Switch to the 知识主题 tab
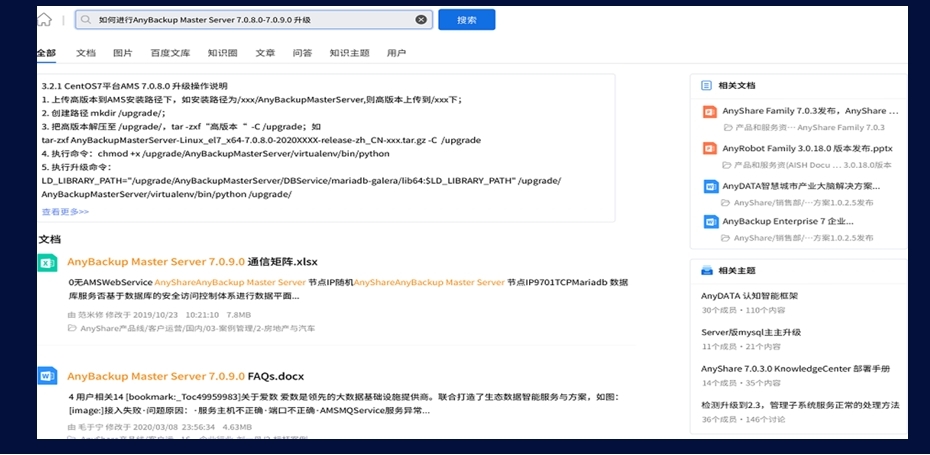930x455 pixels. tap(349, 53)
